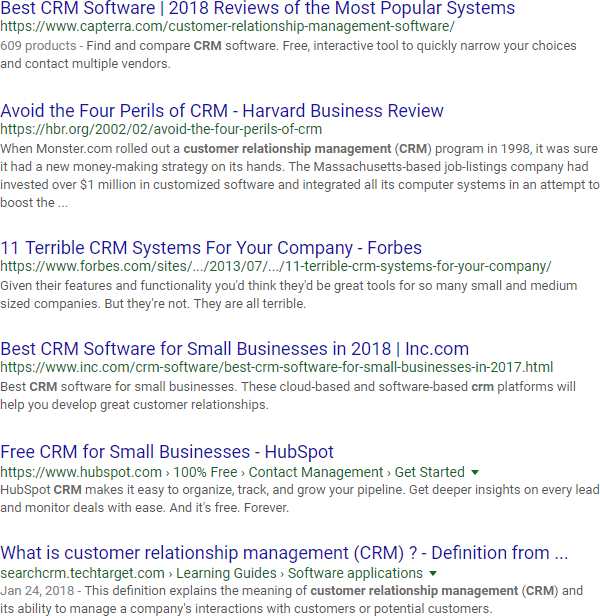Click the www.hubspot.com URL text
600x616 pixels.
81,471
